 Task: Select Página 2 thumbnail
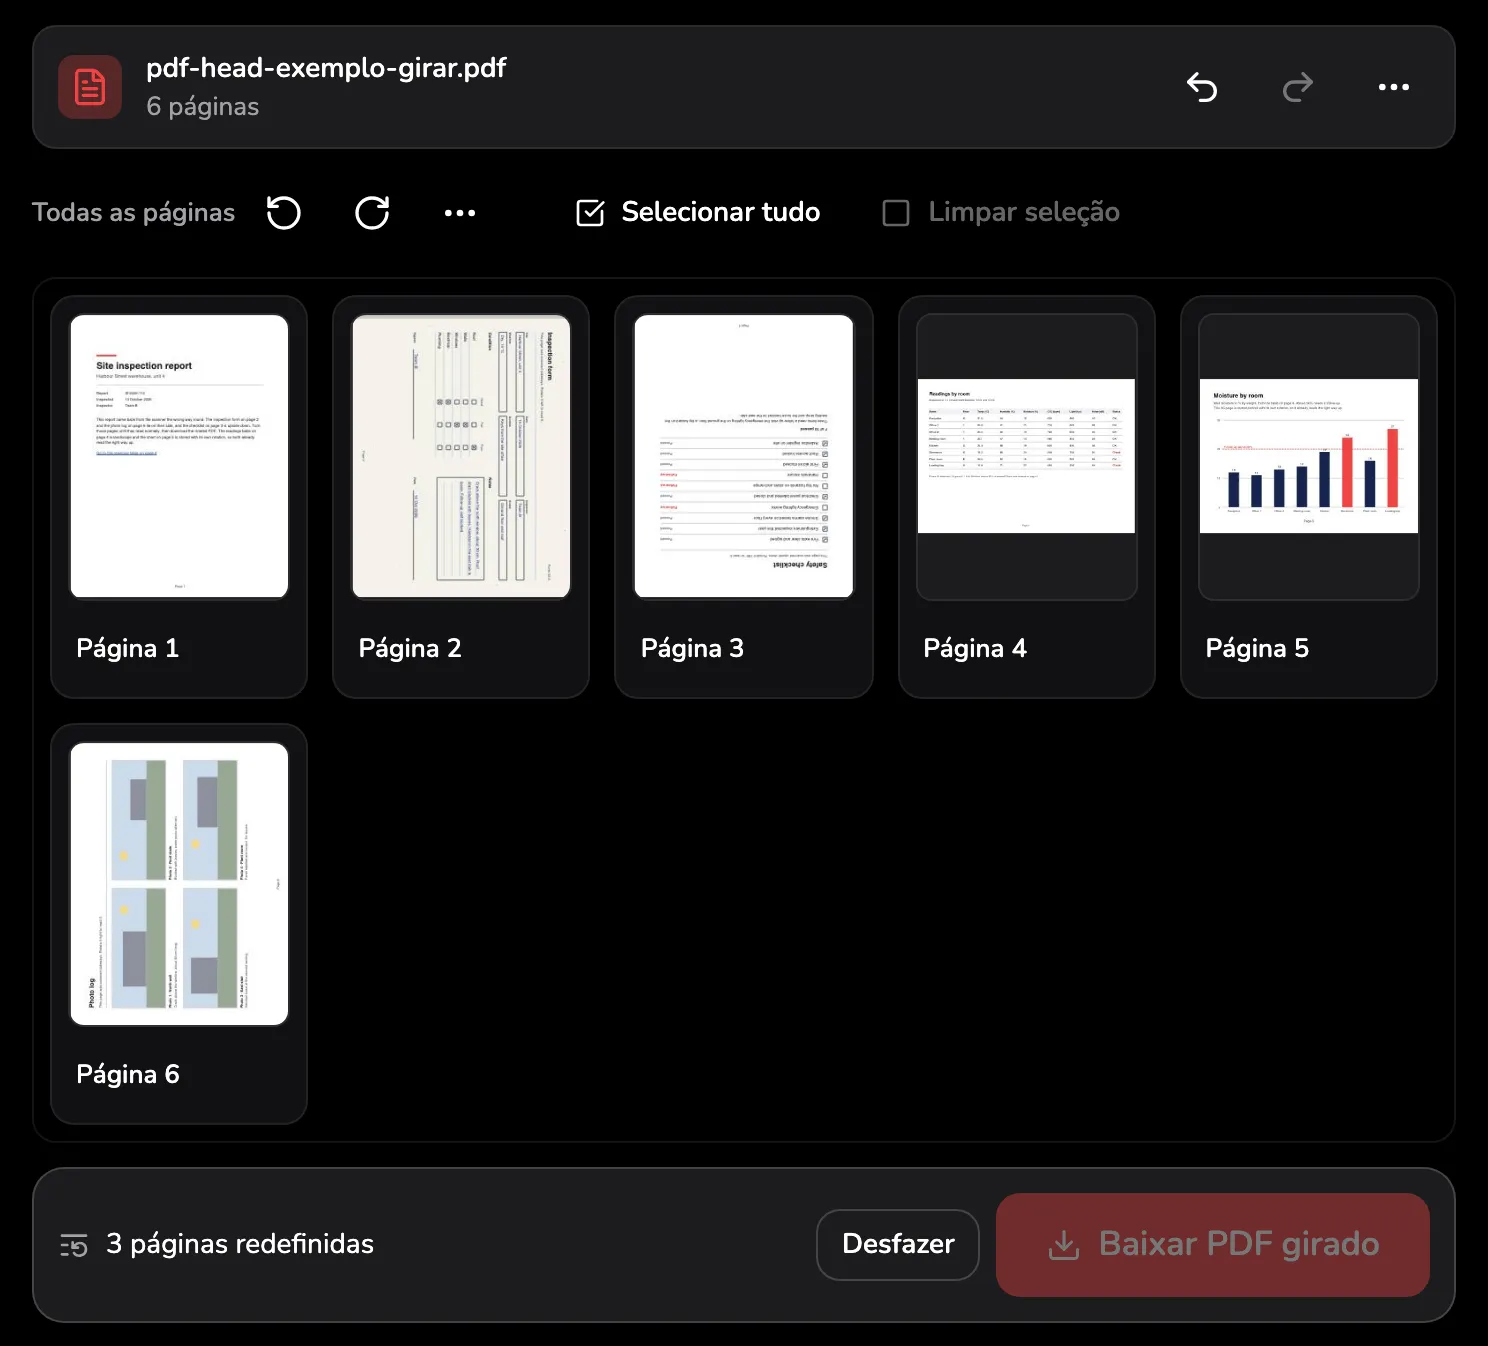click(461, 456)
